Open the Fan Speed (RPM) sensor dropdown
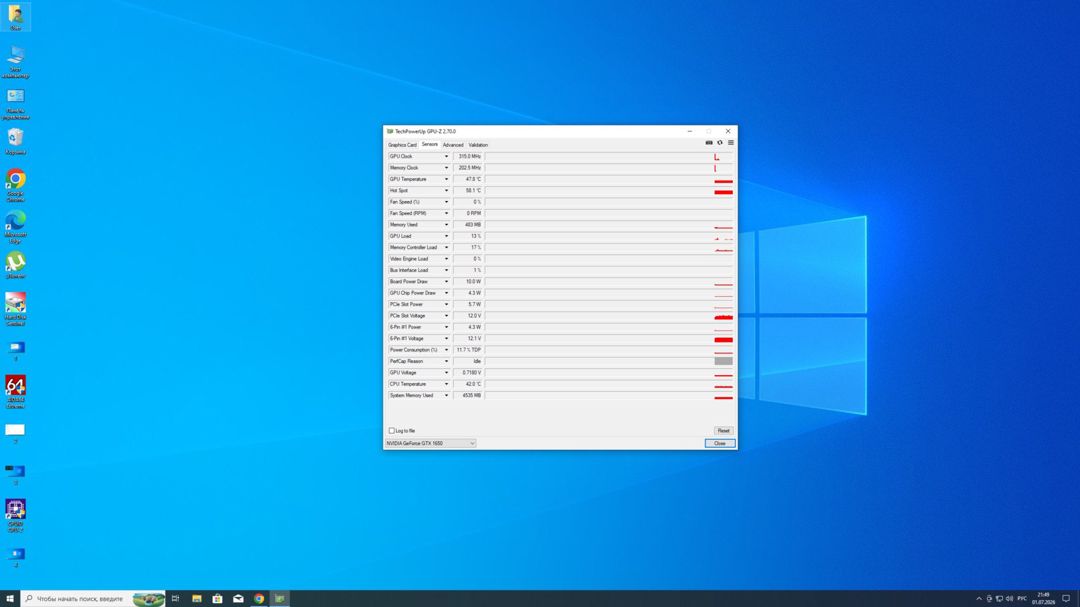 coord(446,214)
